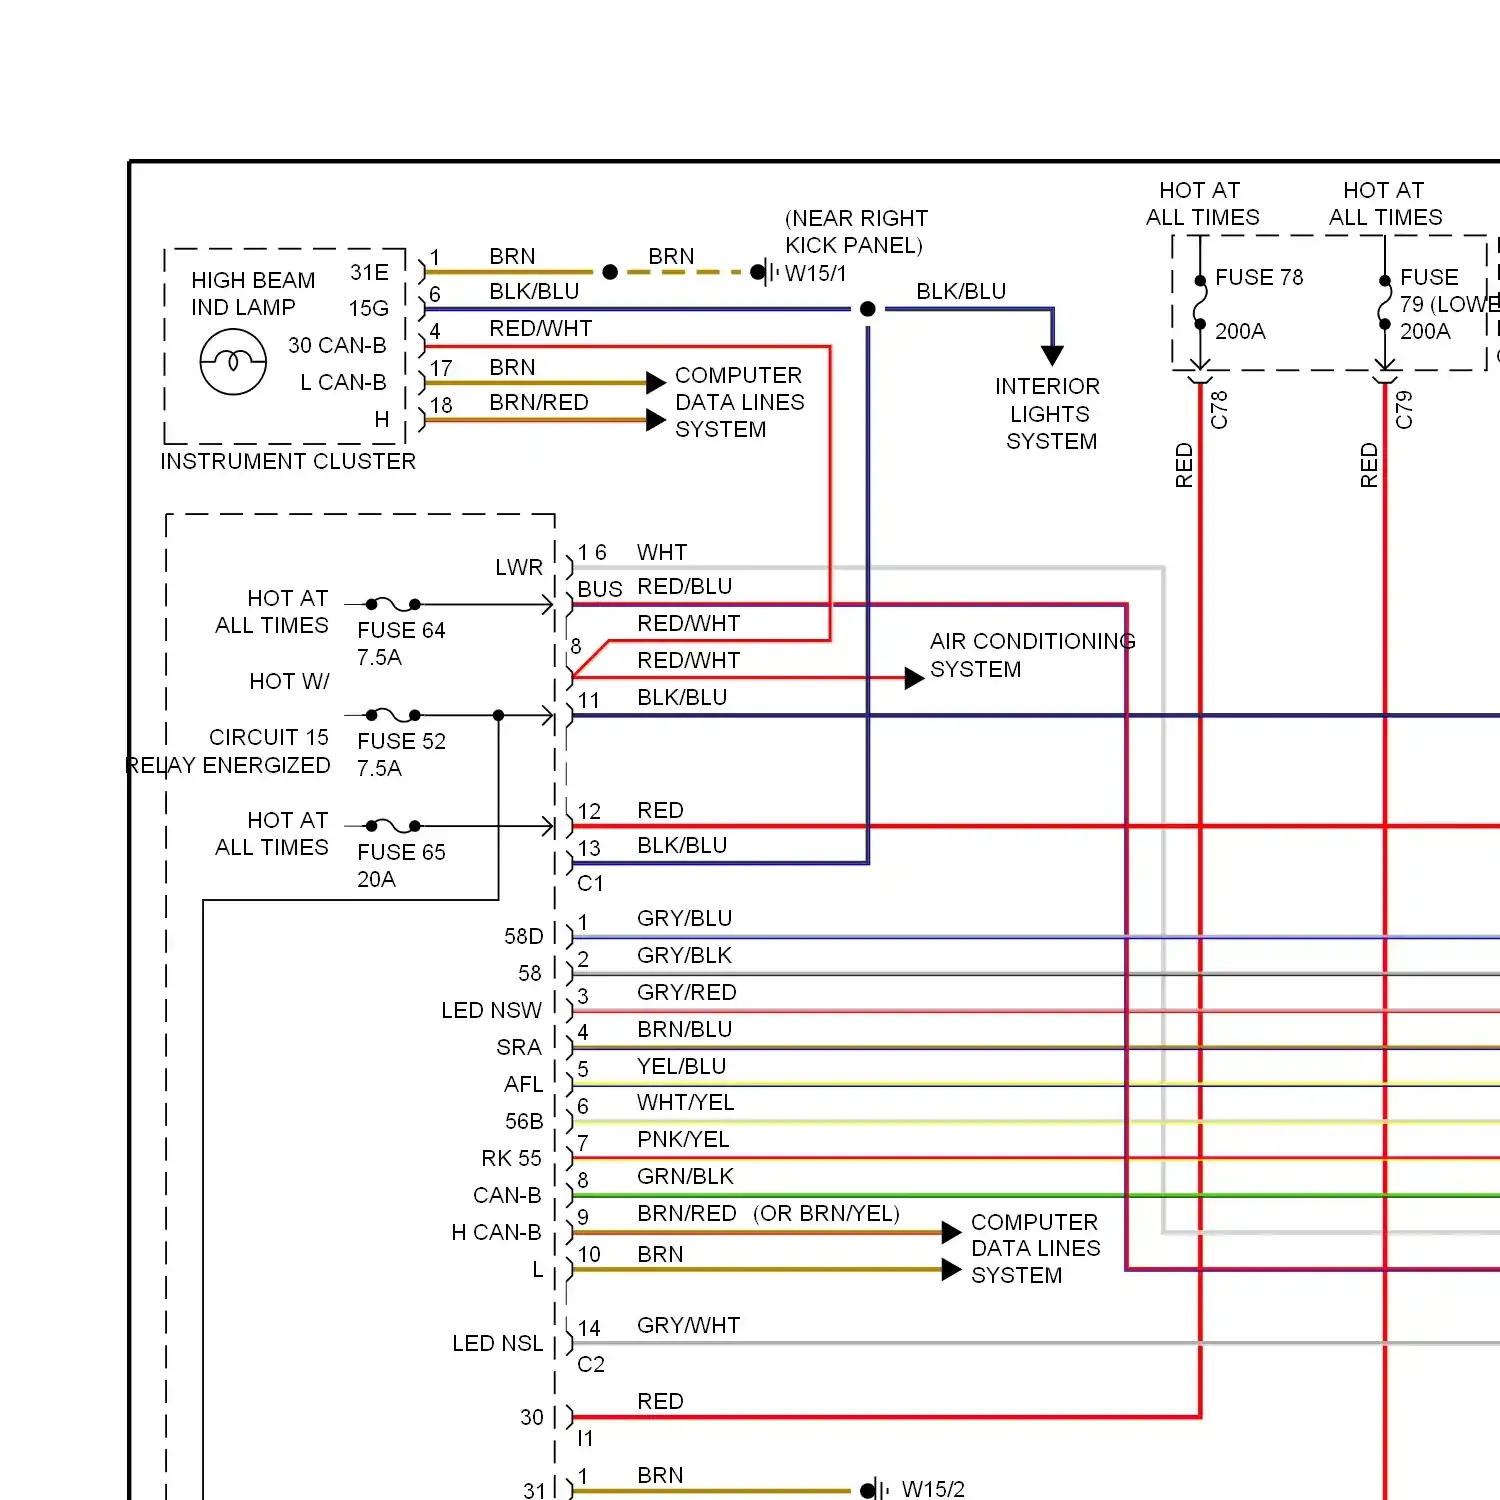This screenshot has width=1500, height=1500.
Task: Click the LED NSL terminal label
Action: pyautogui.click(x=497, y=1344)
